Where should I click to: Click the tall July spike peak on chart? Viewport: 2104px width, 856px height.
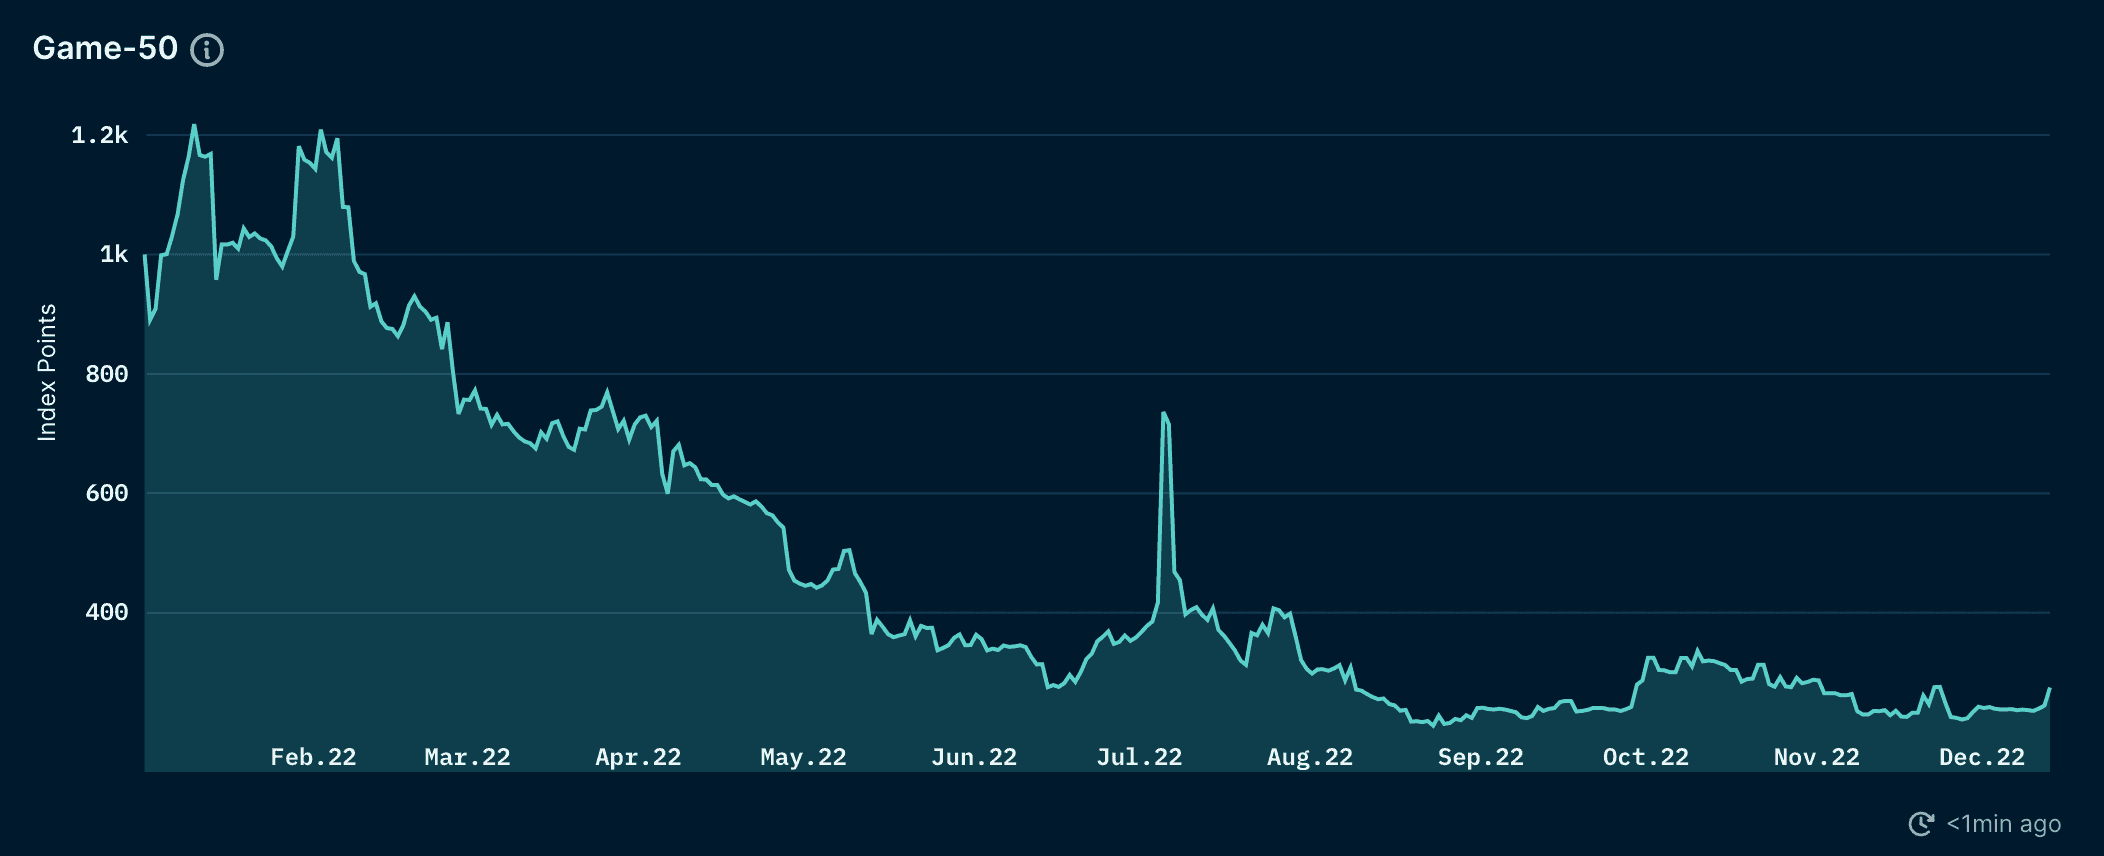pos(1164,413)
